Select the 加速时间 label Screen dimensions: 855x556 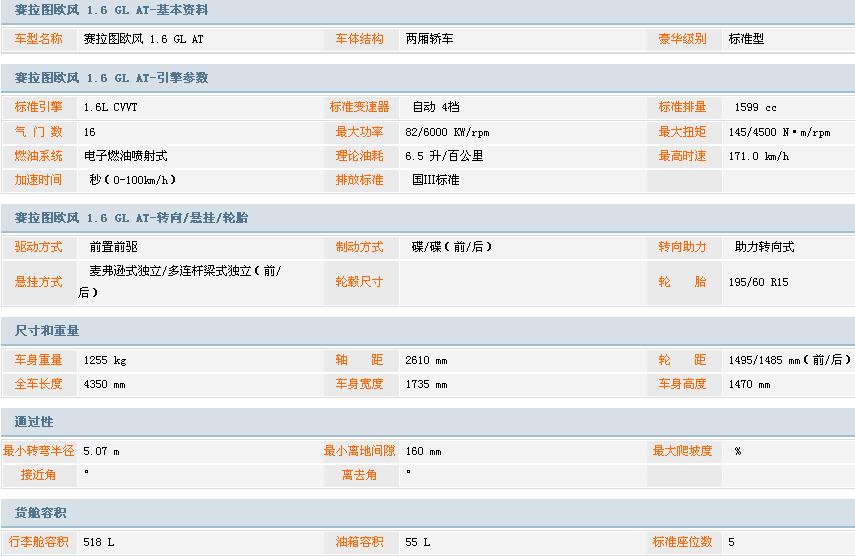click(x=38, y=180)
